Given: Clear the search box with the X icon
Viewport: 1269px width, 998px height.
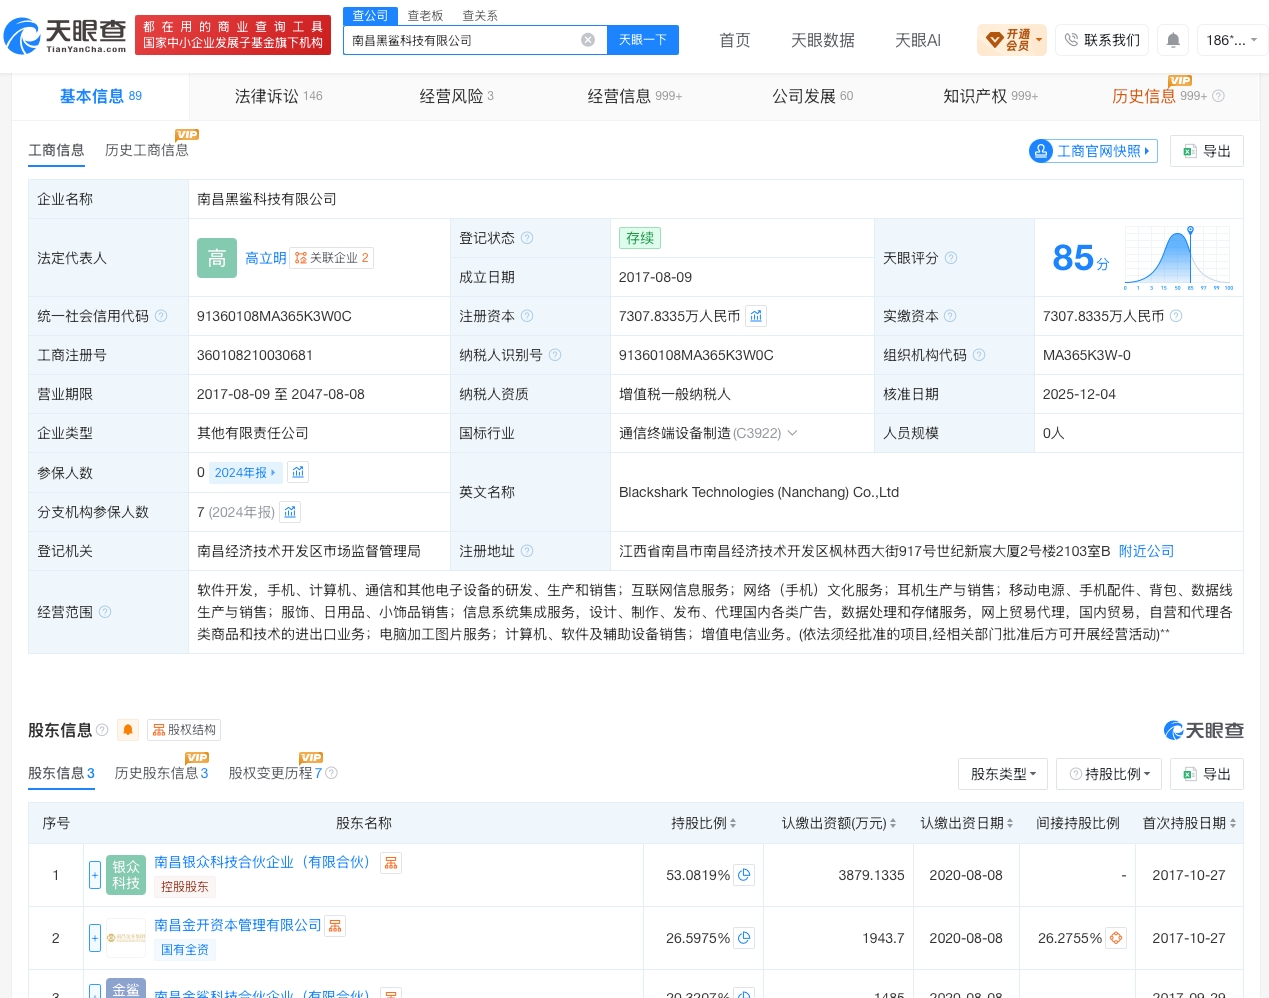Looking at the screenshot, I should tap(588, 40).
